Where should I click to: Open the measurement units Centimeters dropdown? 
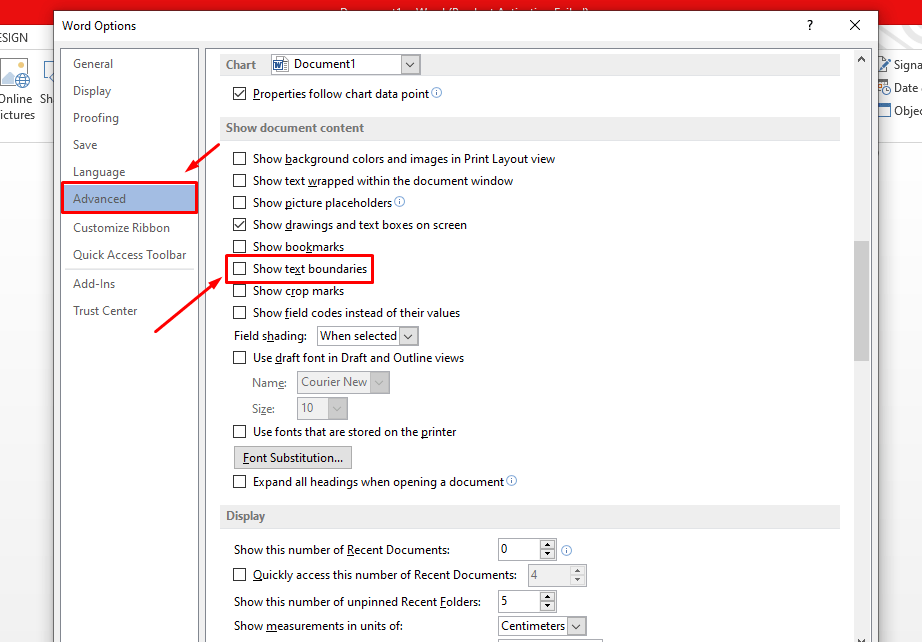(576, 626)
